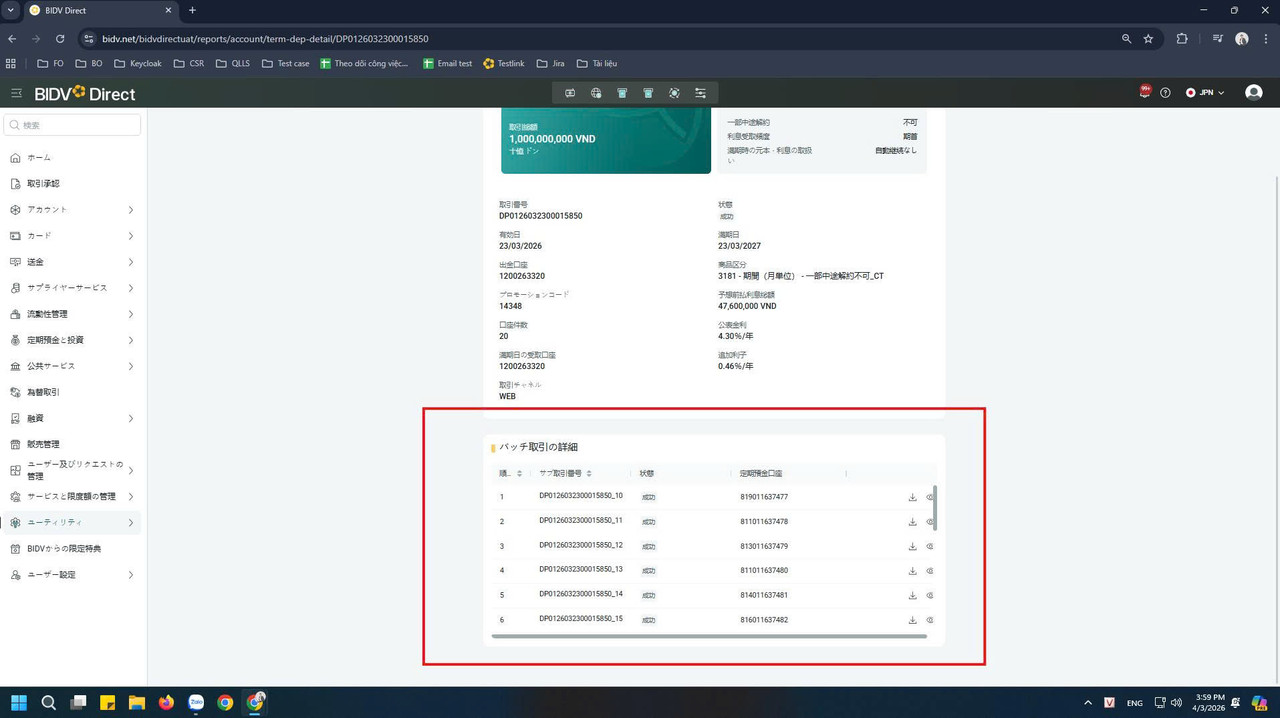The width and height of the screenshot is (1280, 718).
Task: Open the Chrome apps grid icon
Action: 11,63
